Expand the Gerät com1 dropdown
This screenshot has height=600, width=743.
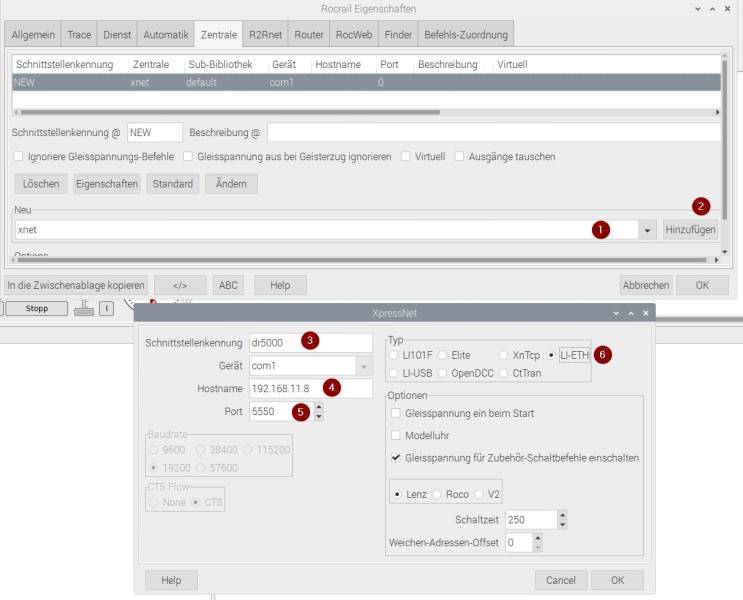coord(364,366)
